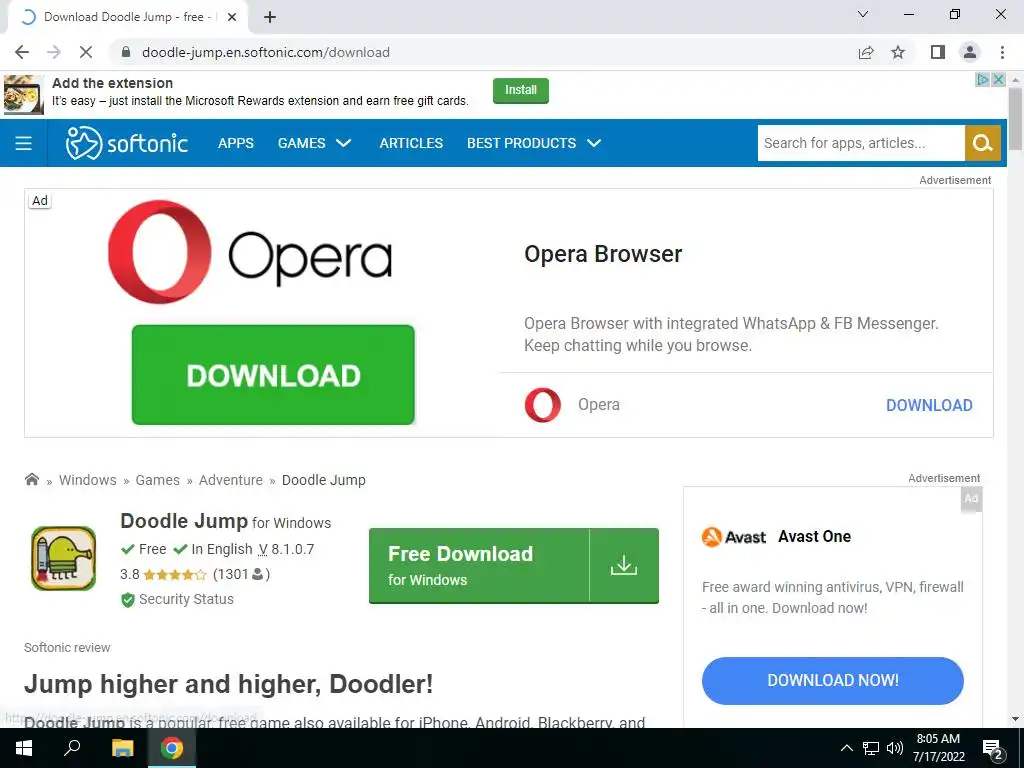Open Chrome three-dot menu

point(1002,52)
